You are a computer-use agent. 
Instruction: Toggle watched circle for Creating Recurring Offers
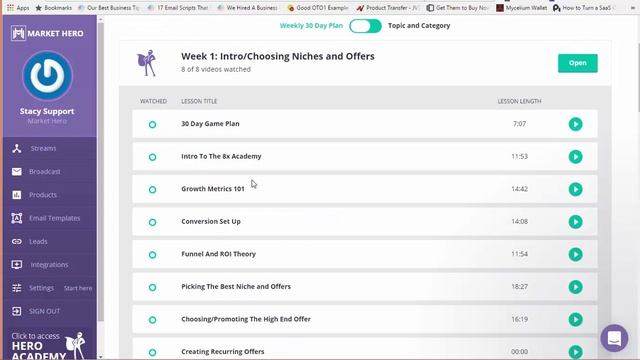coord(152,352)
